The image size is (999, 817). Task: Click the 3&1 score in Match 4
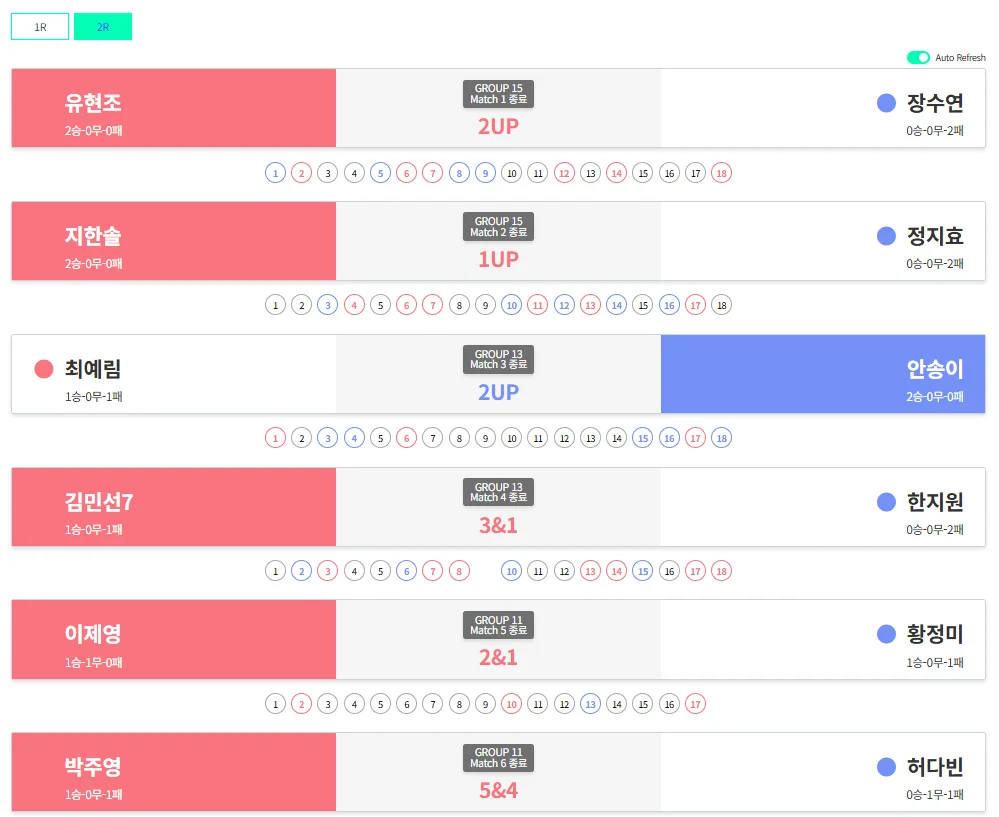(498, 524)
